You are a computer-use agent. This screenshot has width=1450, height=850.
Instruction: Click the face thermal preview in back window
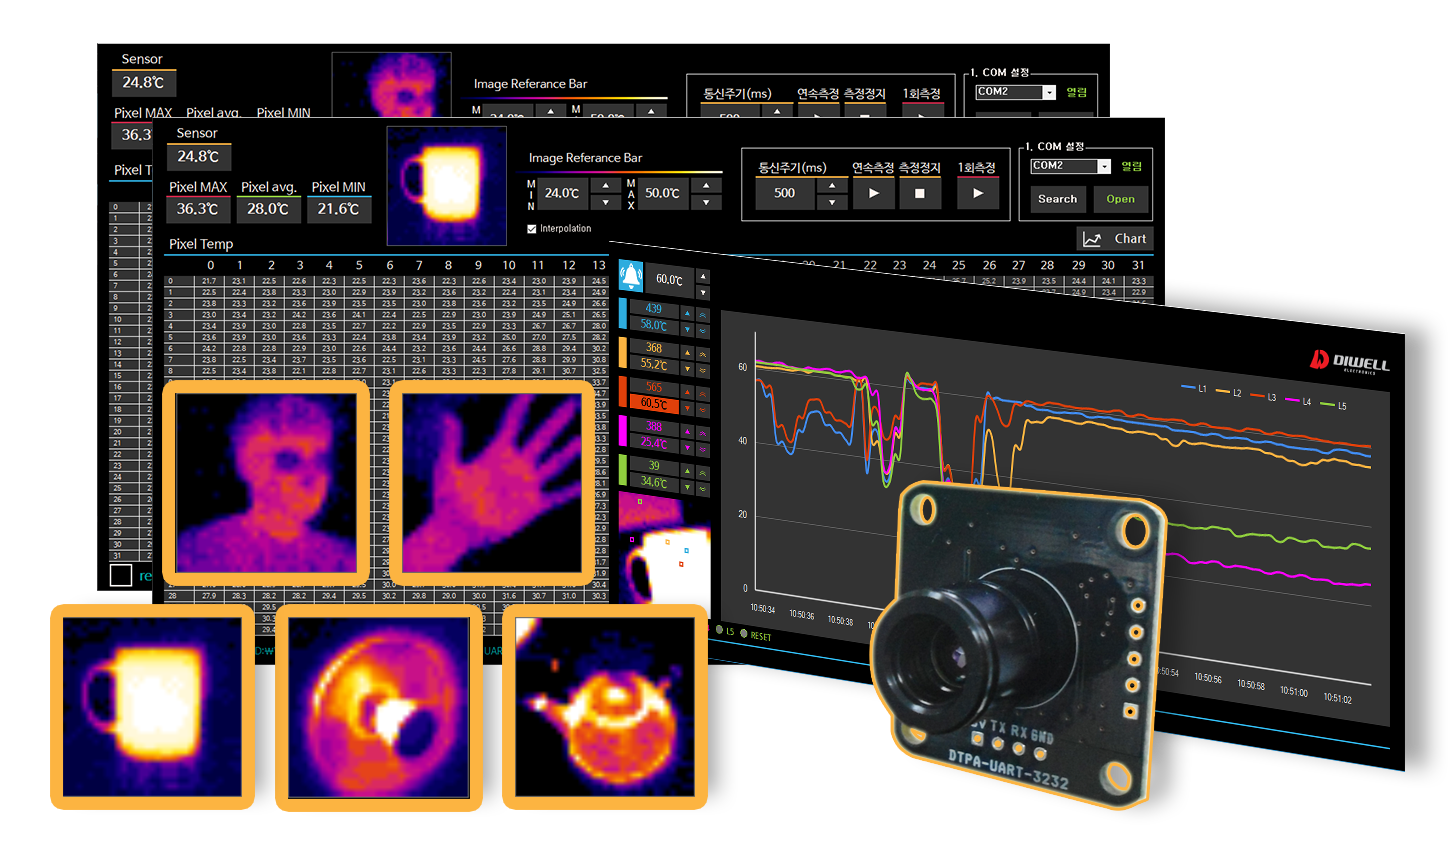[392, 85]
